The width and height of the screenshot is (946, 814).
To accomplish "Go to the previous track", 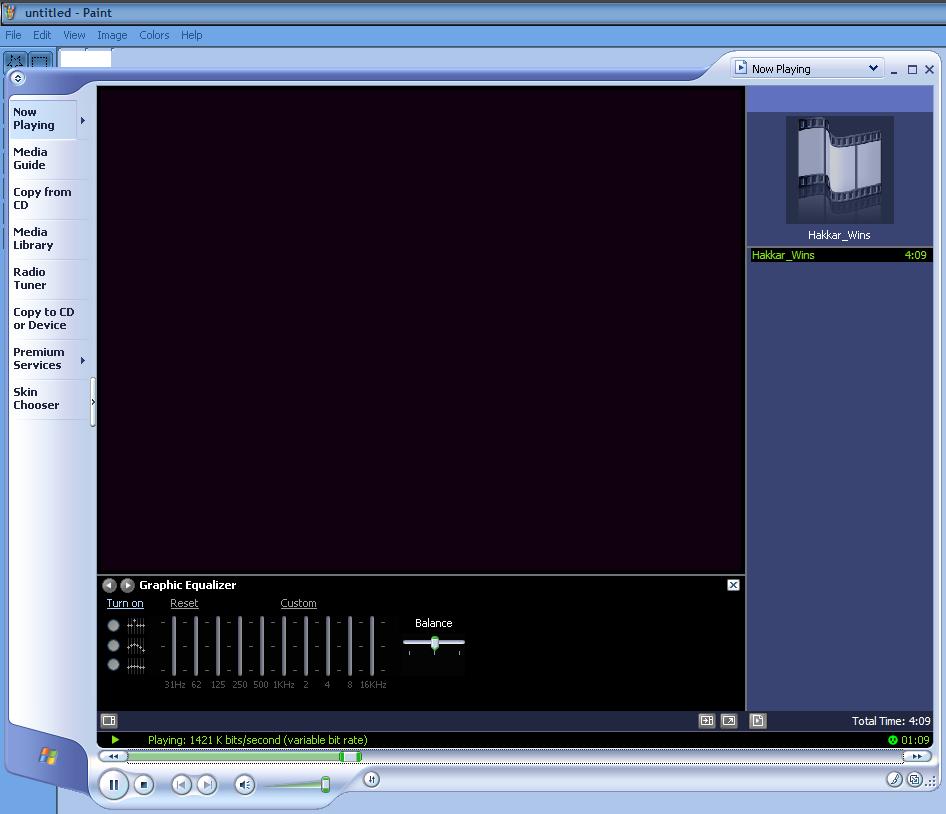I will 182,784.
